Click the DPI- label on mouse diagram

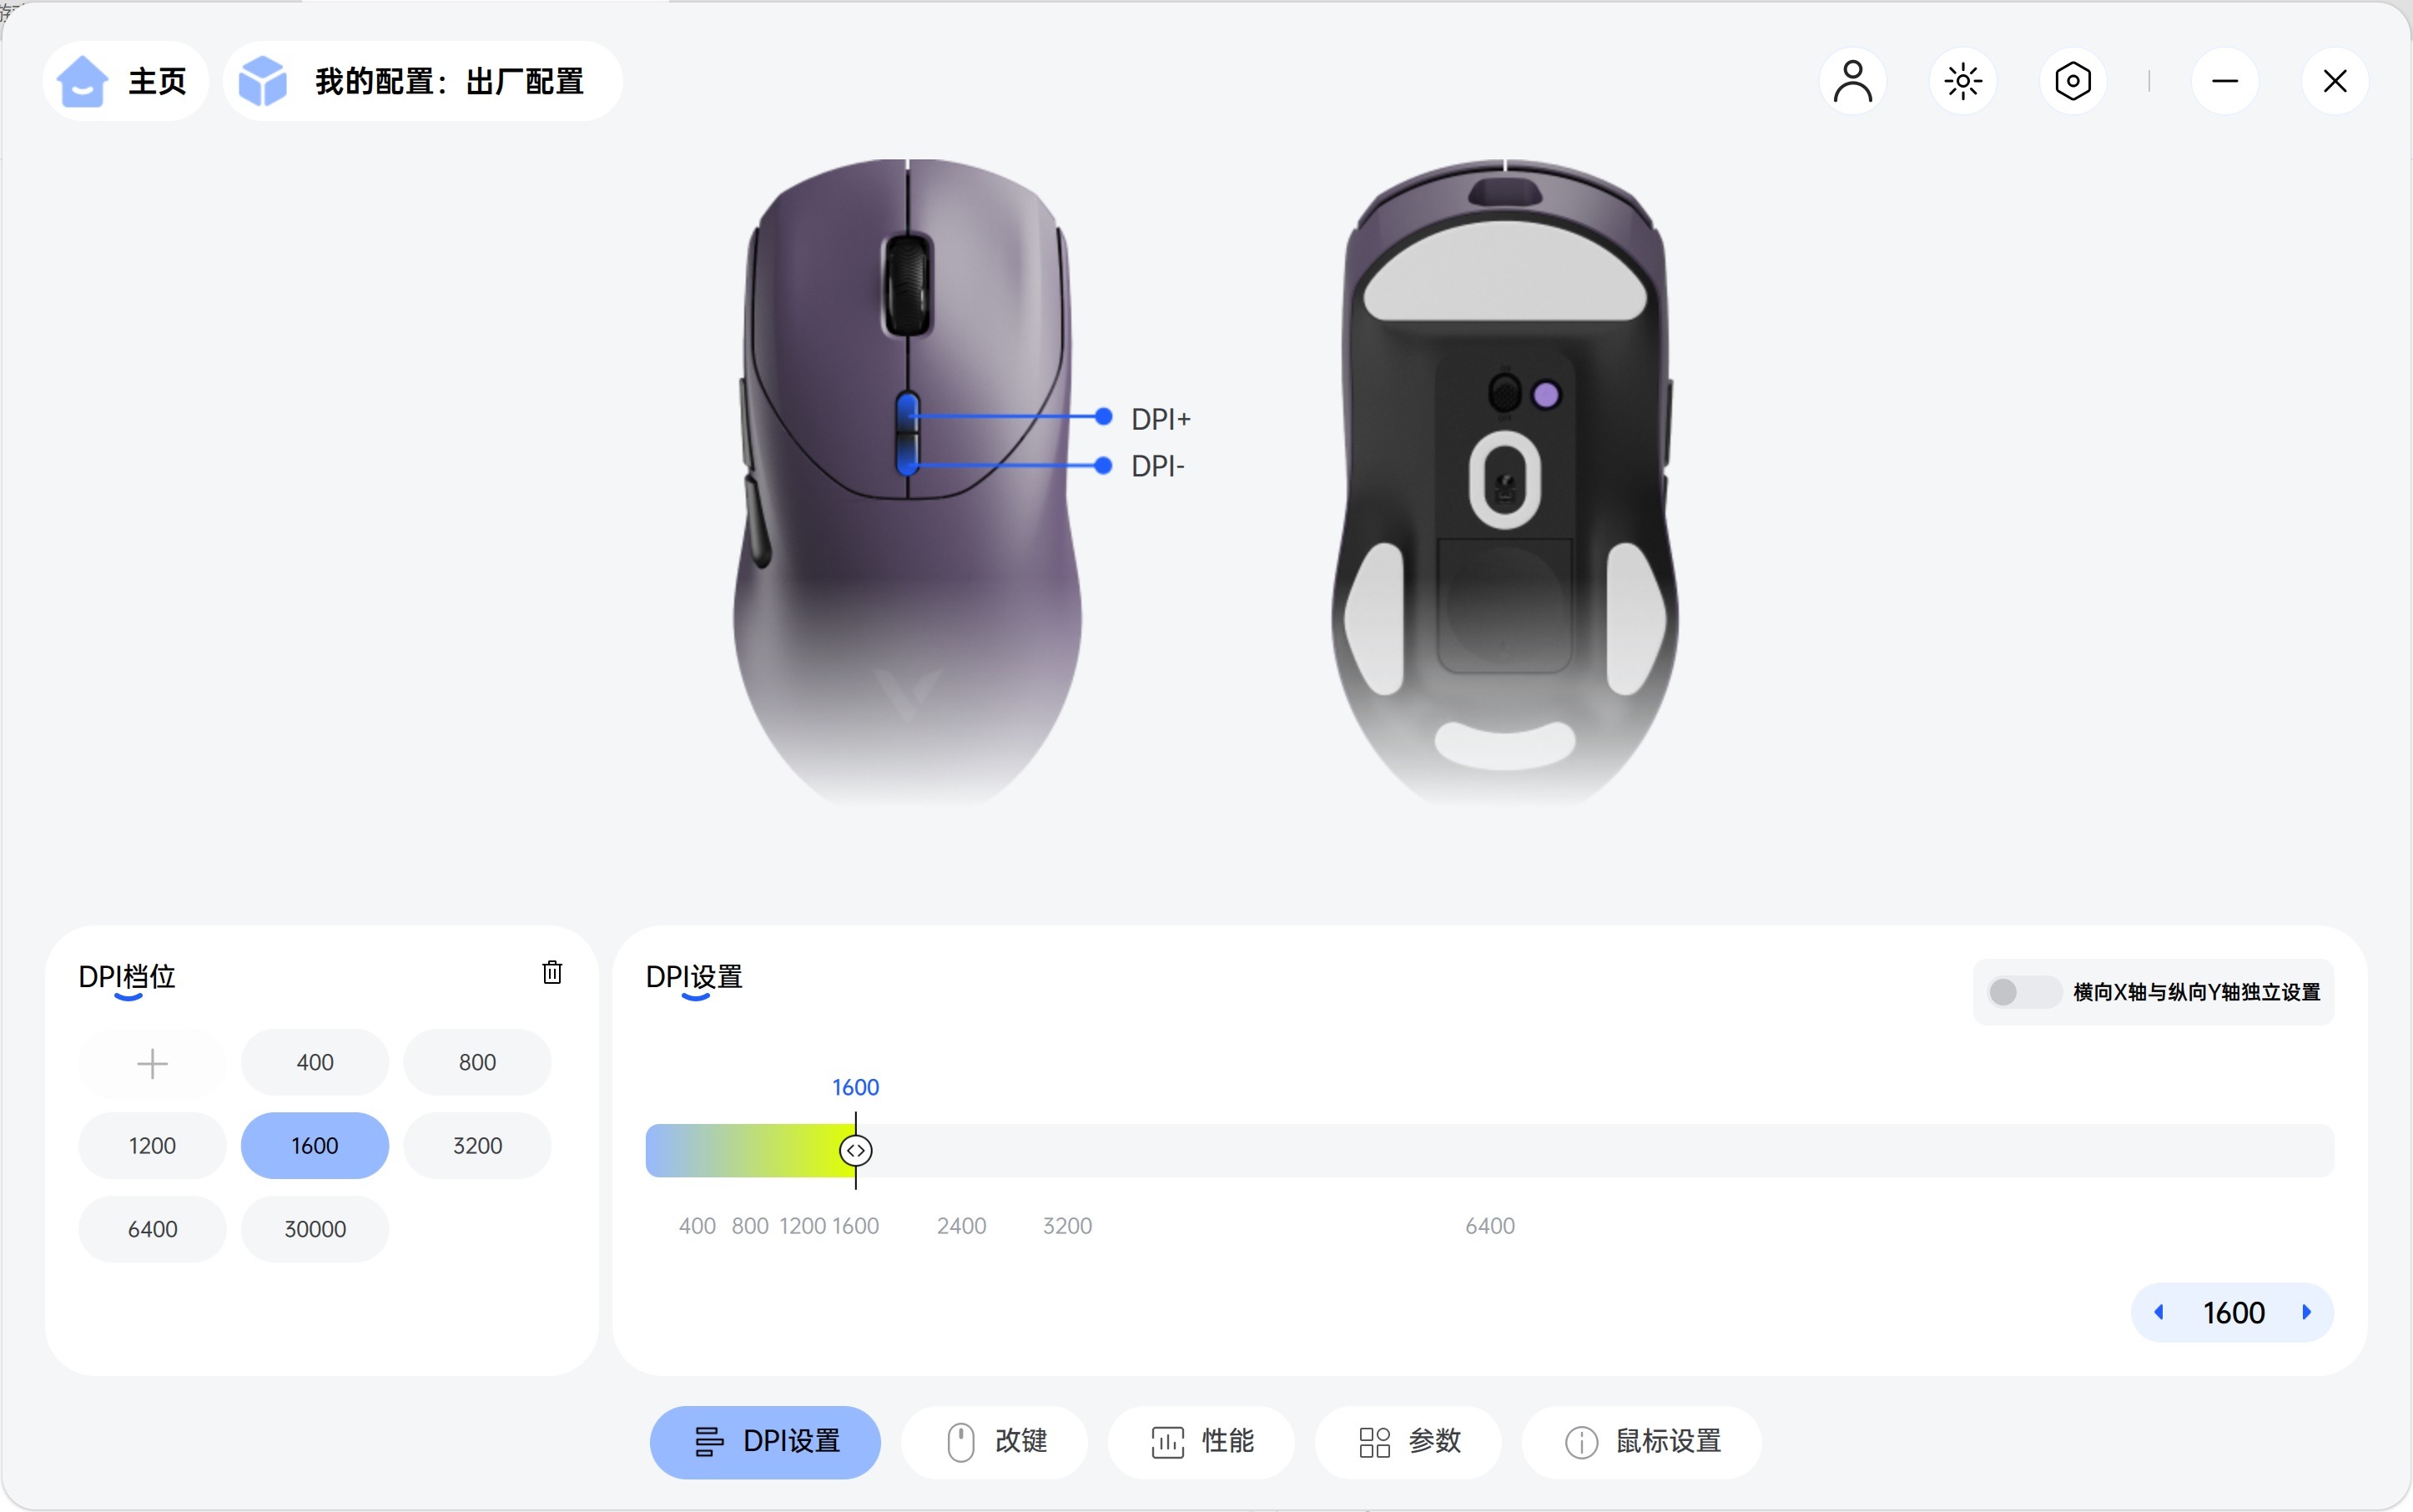pyautogui.click(x=1157, y=466)
